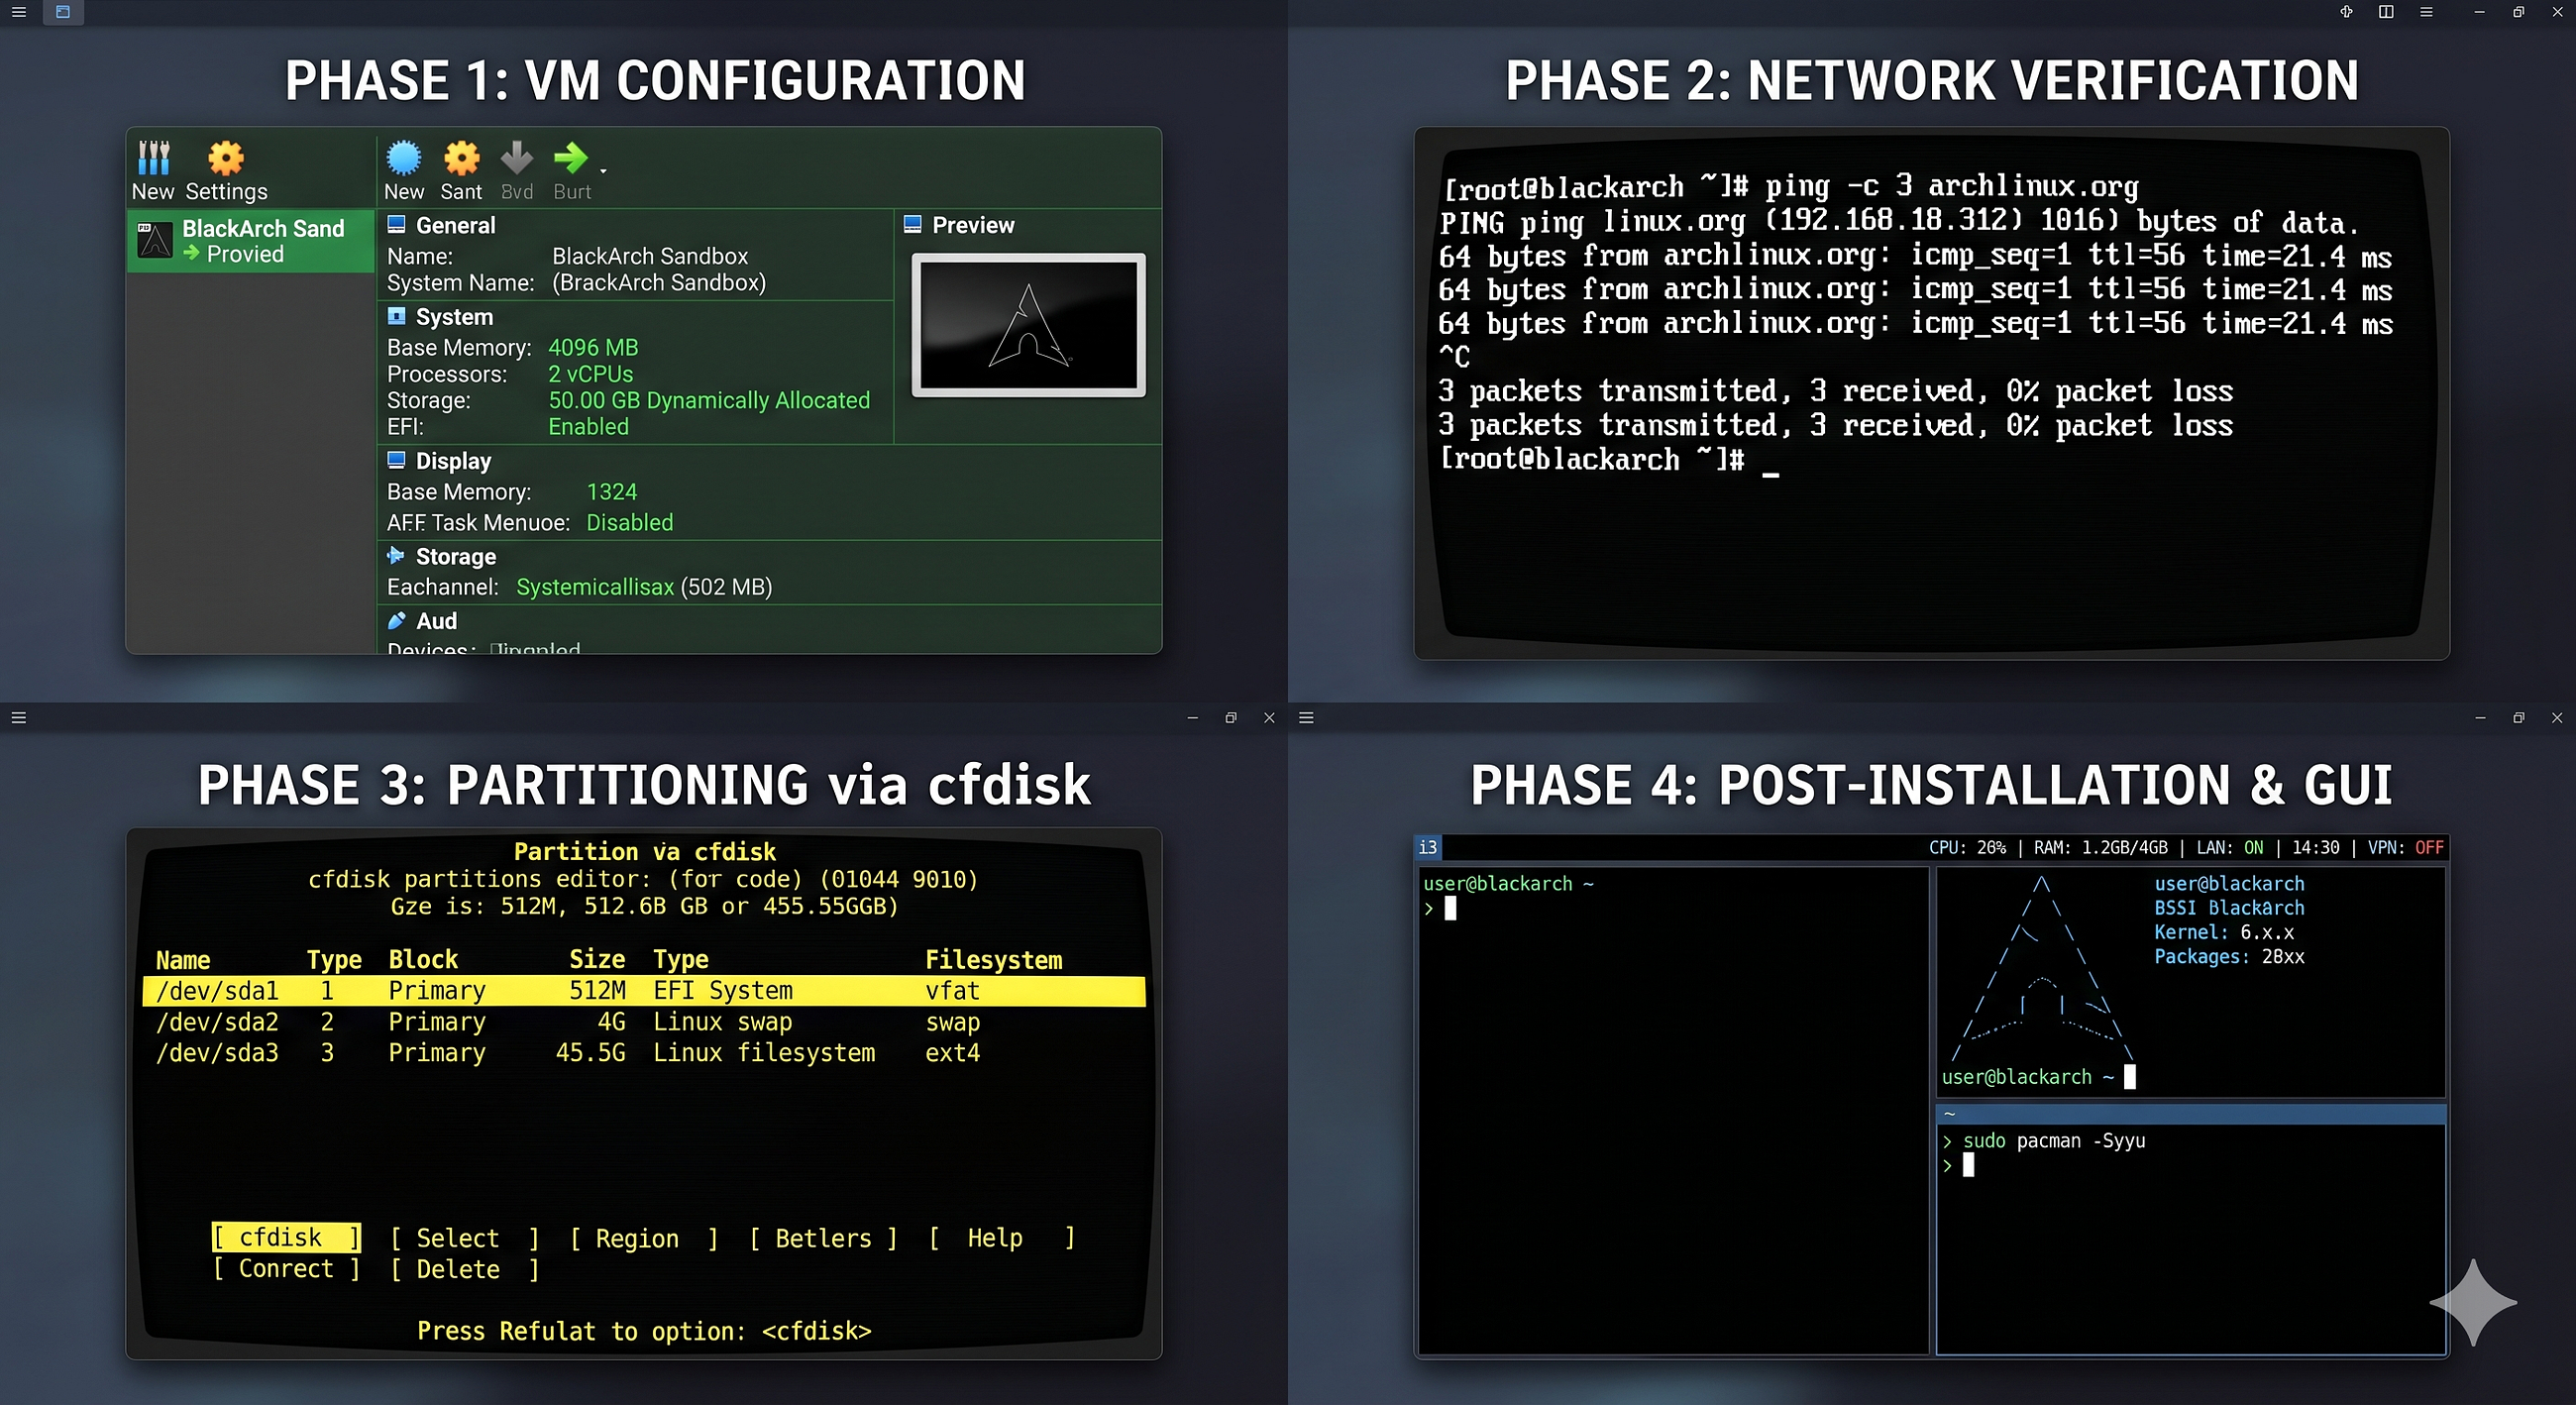Click the grey Bvd down-arrow icon
The image size is (2576, 1405).
pyautogui.click(x=517, y=158)
